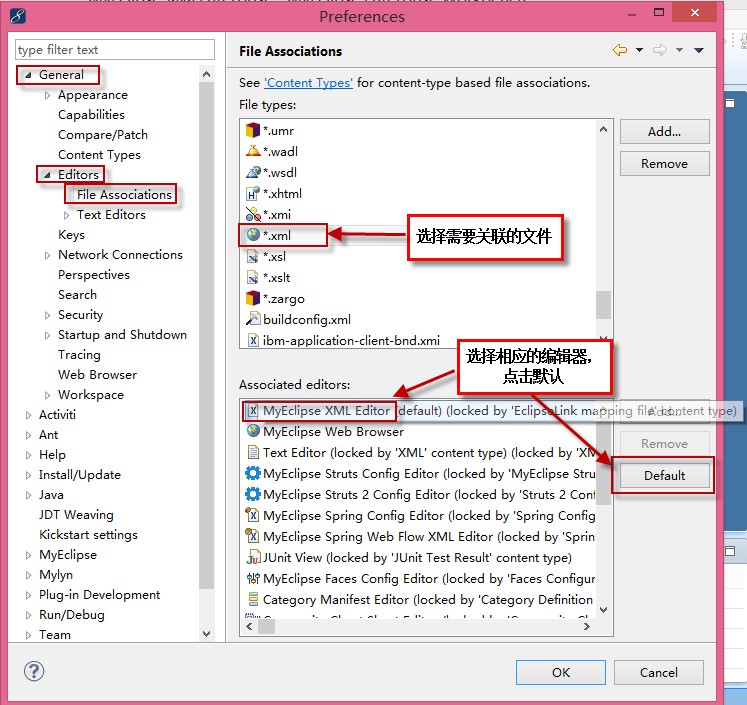Expand the Startup and Shutdown node
The width and height of the screenshot is (747, 705).
(47, 335)
